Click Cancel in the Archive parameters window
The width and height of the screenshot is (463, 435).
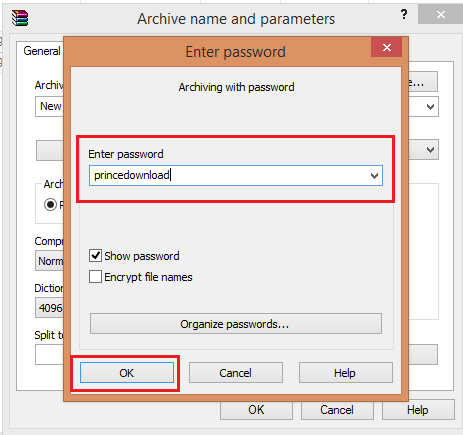click(x=337, y=410)
